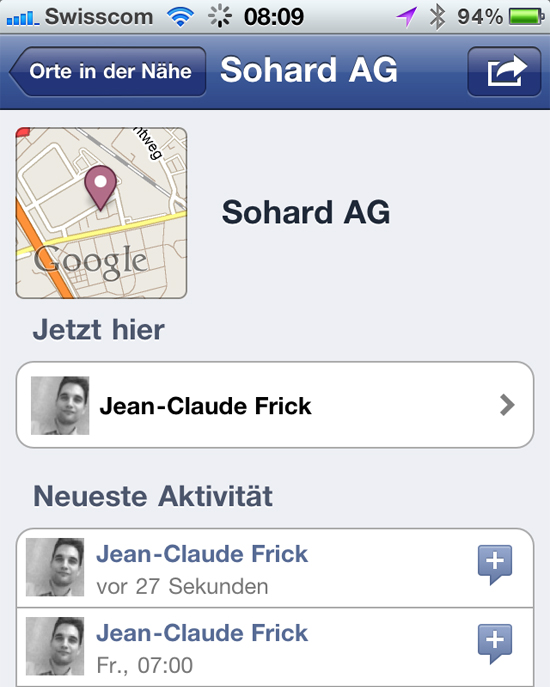This screenshot has height=687, width=550.
Task: Tap the battery indicator icon
Action: (526, 17)
